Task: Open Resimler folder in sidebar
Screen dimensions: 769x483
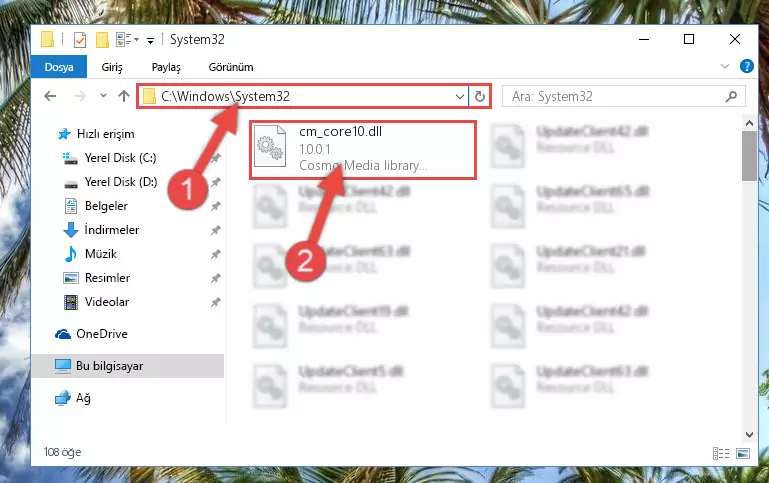Action: click(x=107, y=278)
